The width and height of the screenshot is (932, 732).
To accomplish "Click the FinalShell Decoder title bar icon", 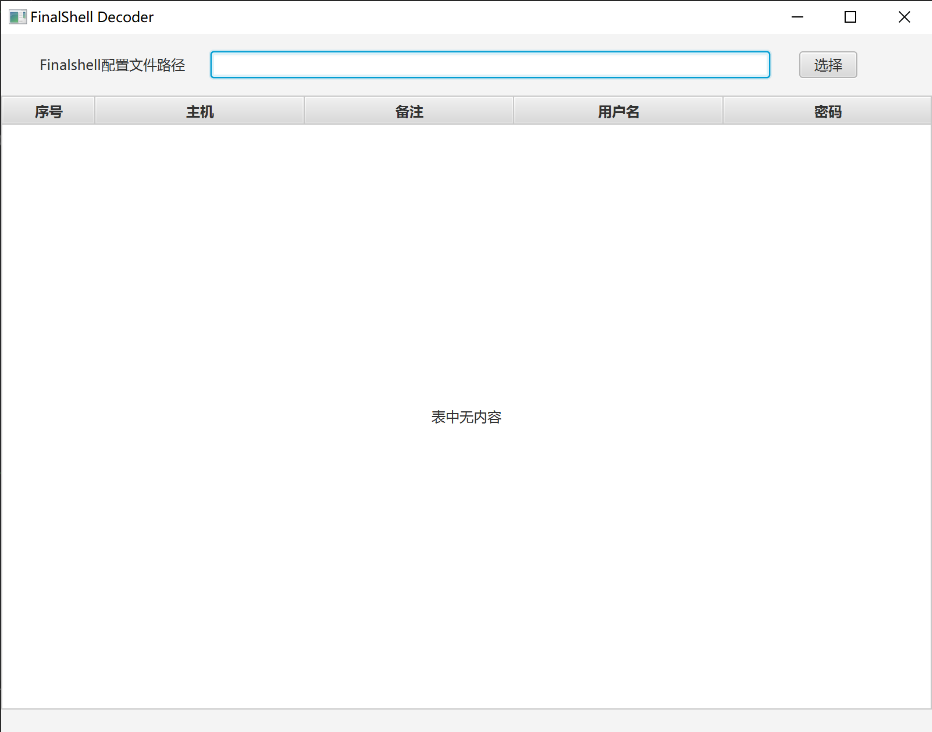I will [x=18, y=17].
